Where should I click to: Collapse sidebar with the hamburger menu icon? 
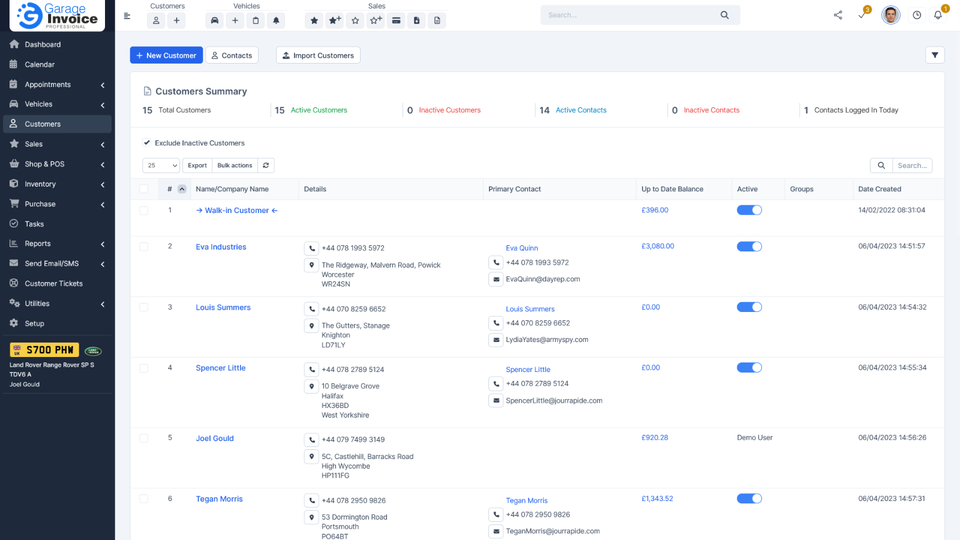[x=127, y=16]
